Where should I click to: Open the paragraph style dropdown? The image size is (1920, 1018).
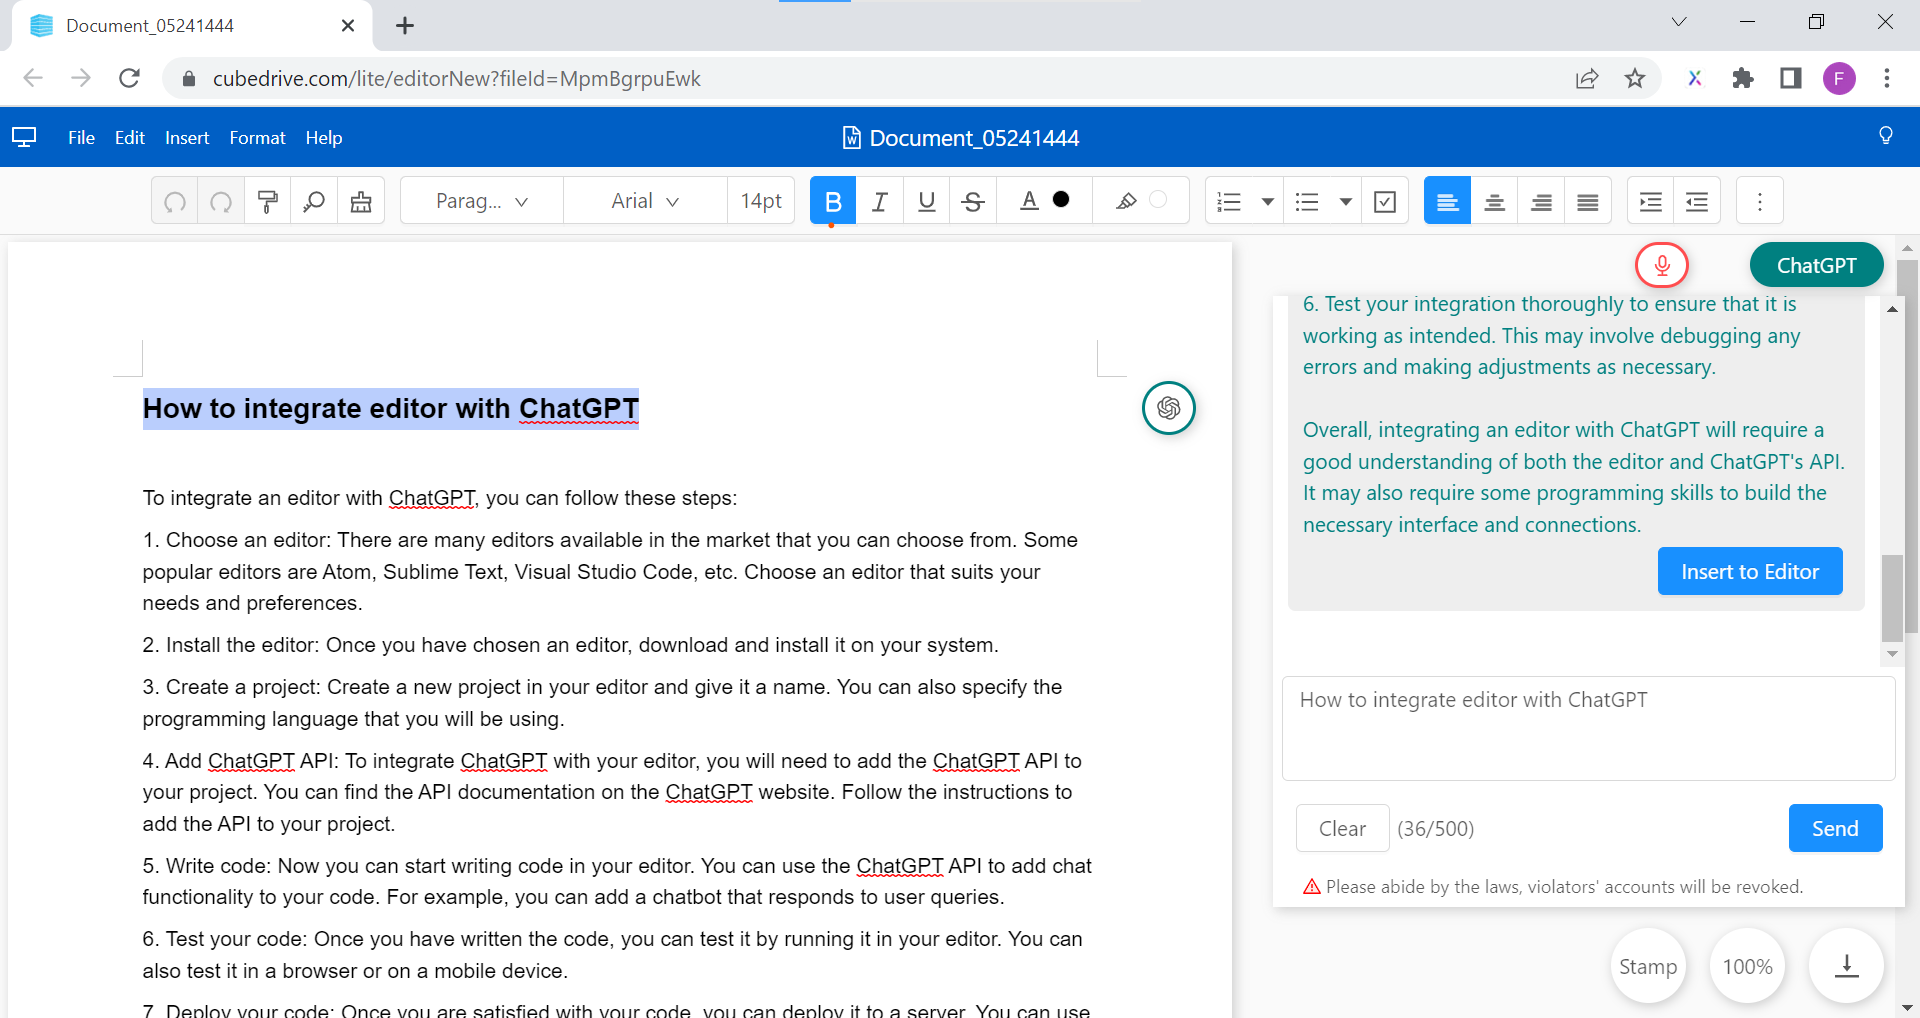[482, 202]
